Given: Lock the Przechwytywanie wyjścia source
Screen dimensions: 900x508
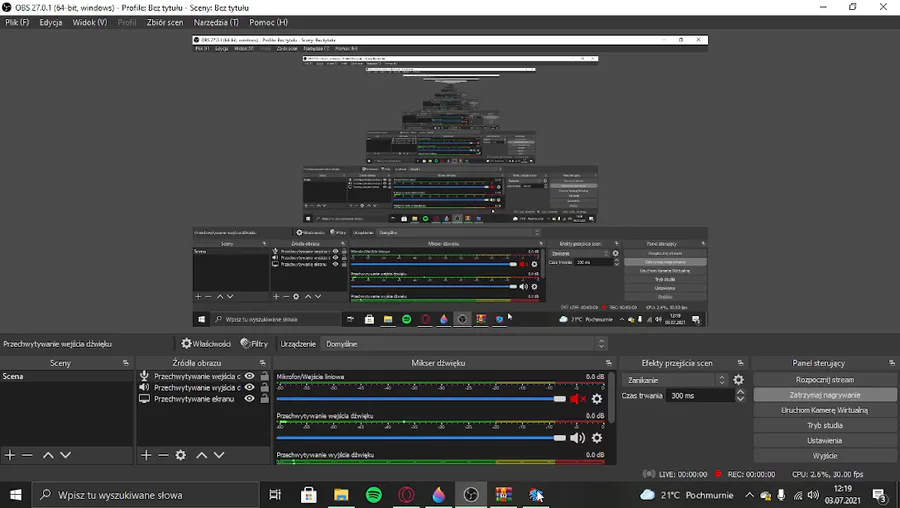Looking at the screenshot, I should coord(264,387).
